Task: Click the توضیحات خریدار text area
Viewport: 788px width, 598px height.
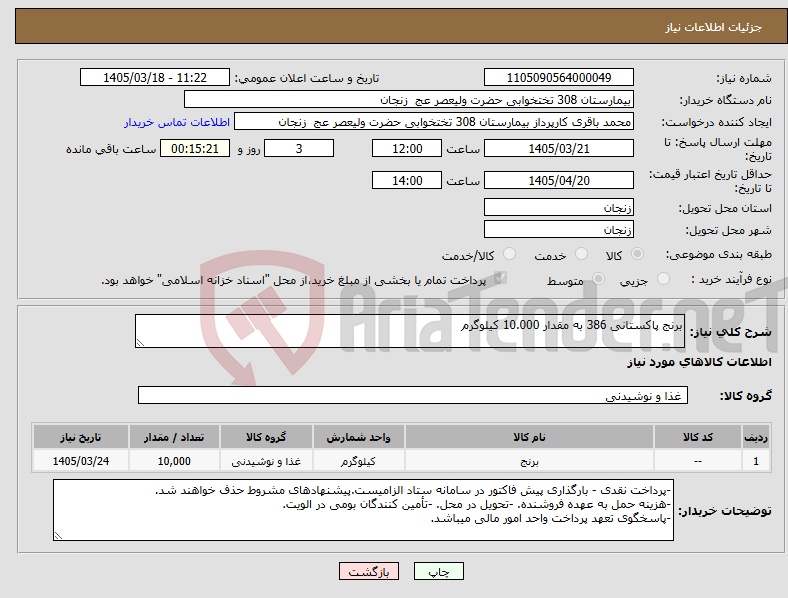Action: coord(363,510)
